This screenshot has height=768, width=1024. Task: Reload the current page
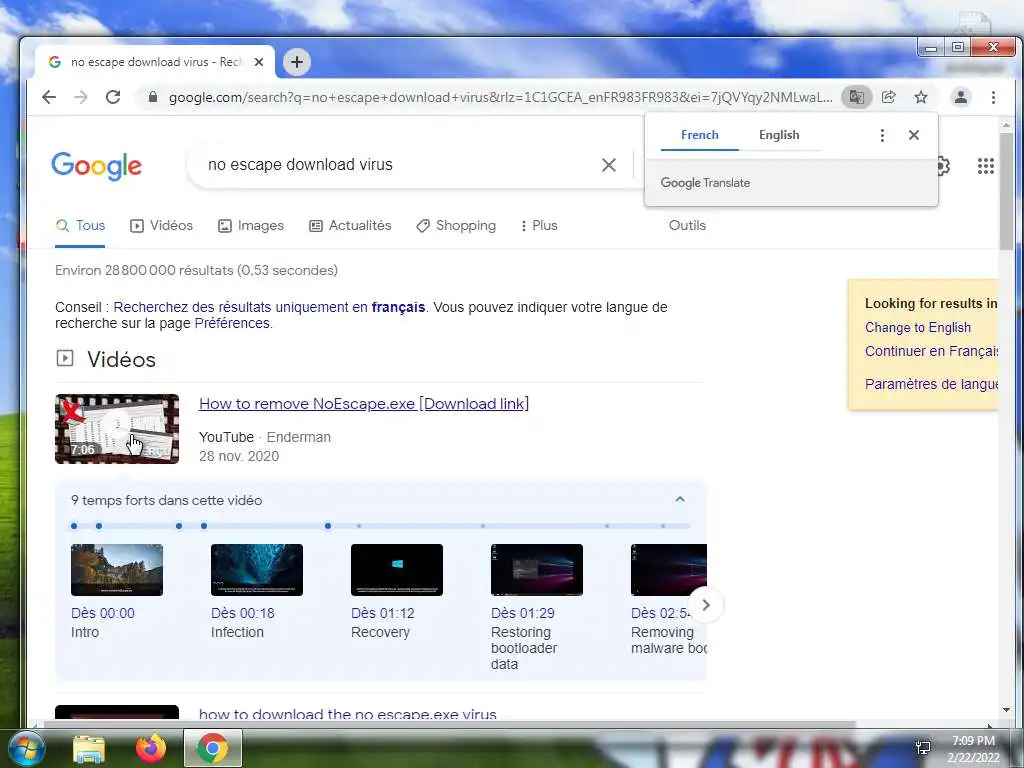113,97
